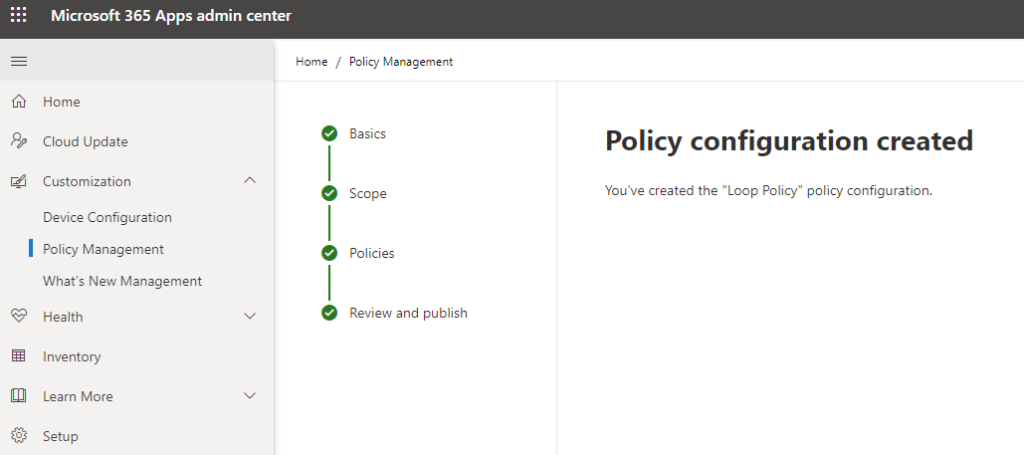Click the Setup gear icon

[19, 436]
